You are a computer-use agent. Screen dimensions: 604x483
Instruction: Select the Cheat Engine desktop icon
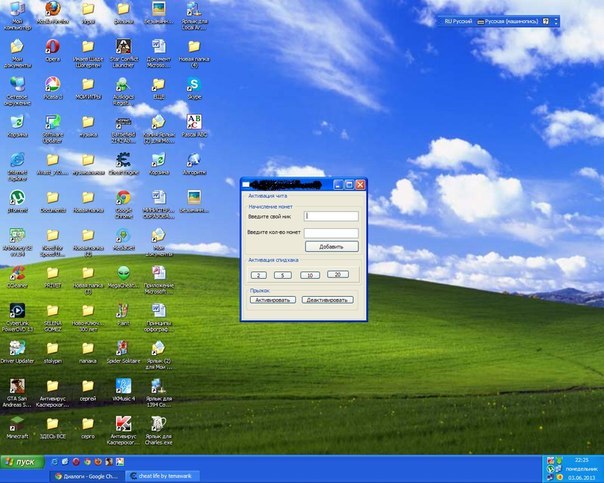coord(124,164)
